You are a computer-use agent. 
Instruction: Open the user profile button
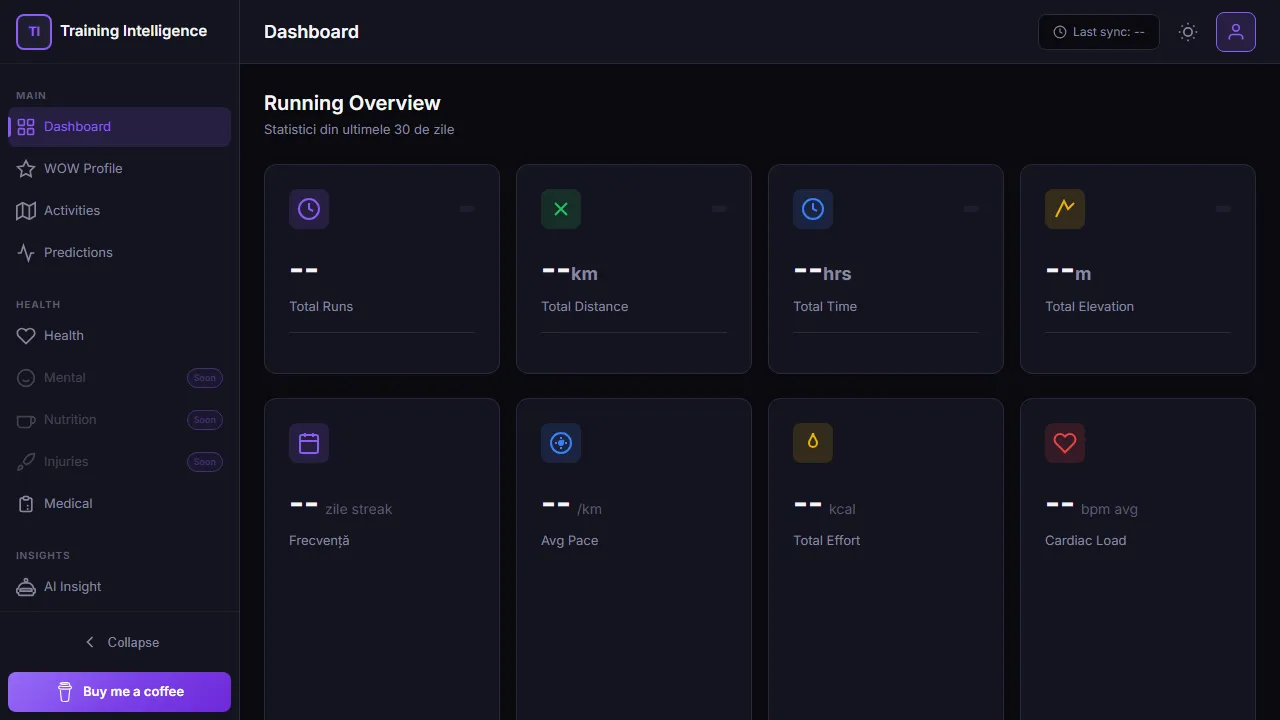click(x=1236, y=32)
